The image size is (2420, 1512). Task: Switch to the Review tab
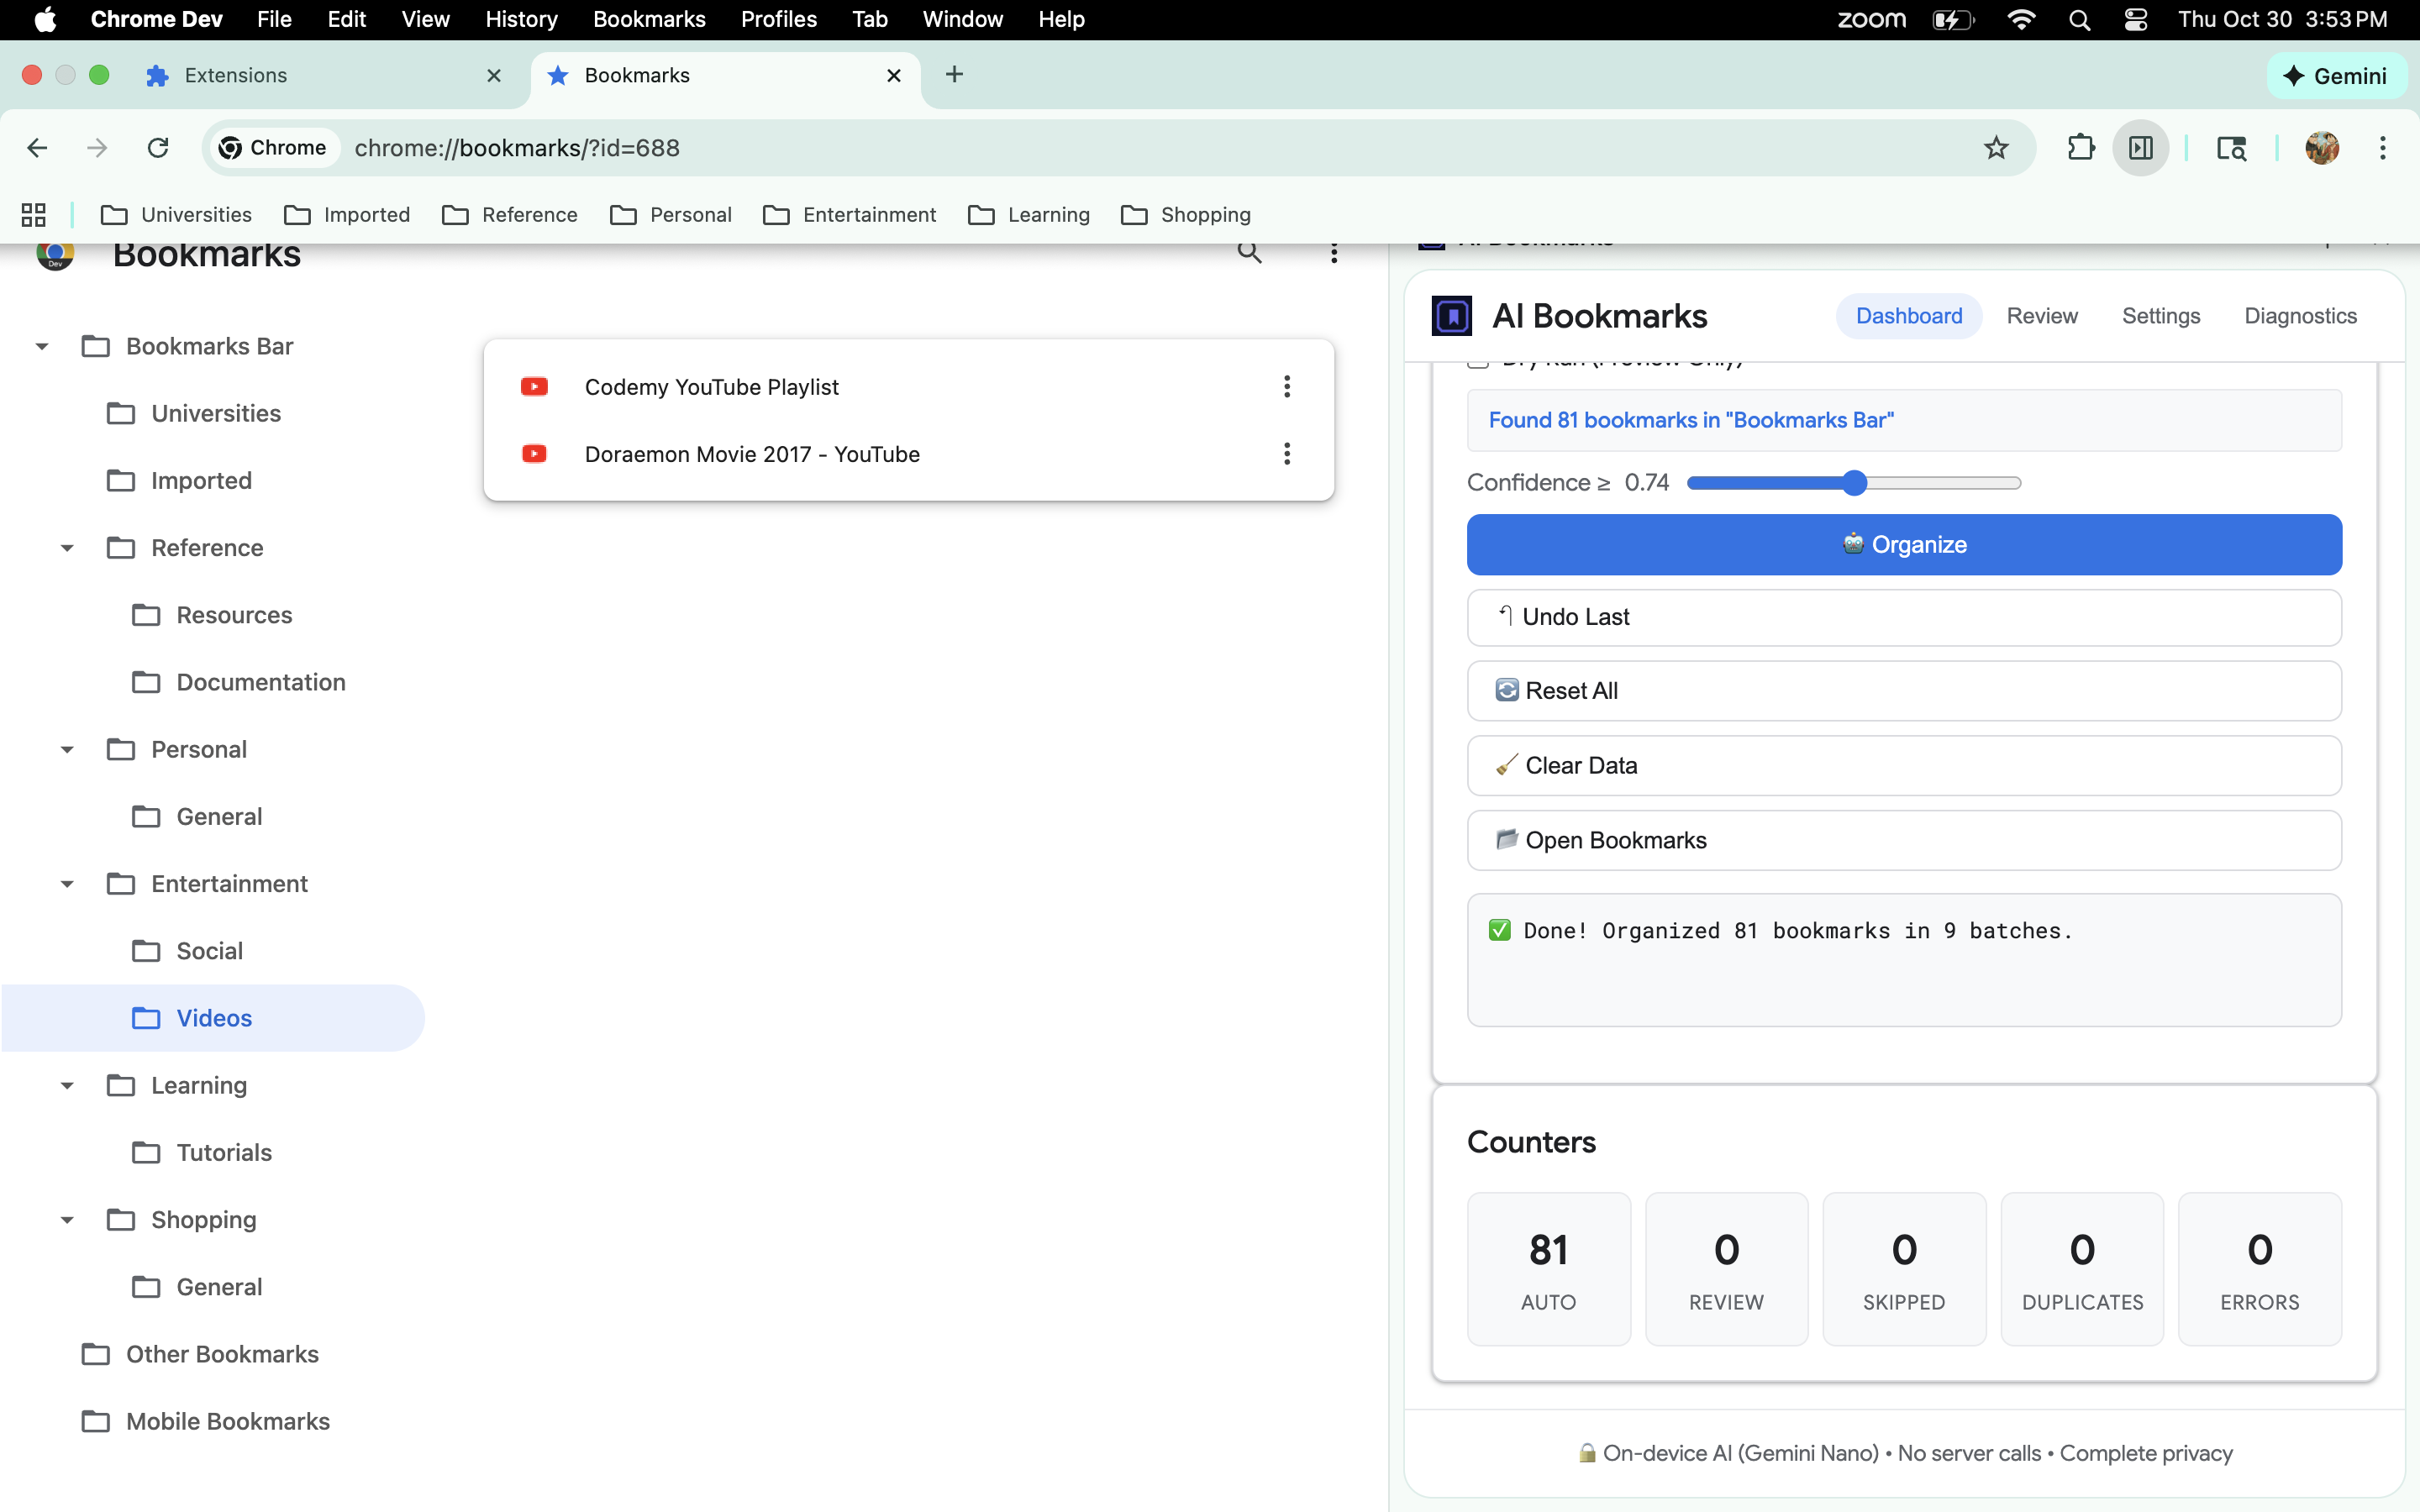(2041, 316)
